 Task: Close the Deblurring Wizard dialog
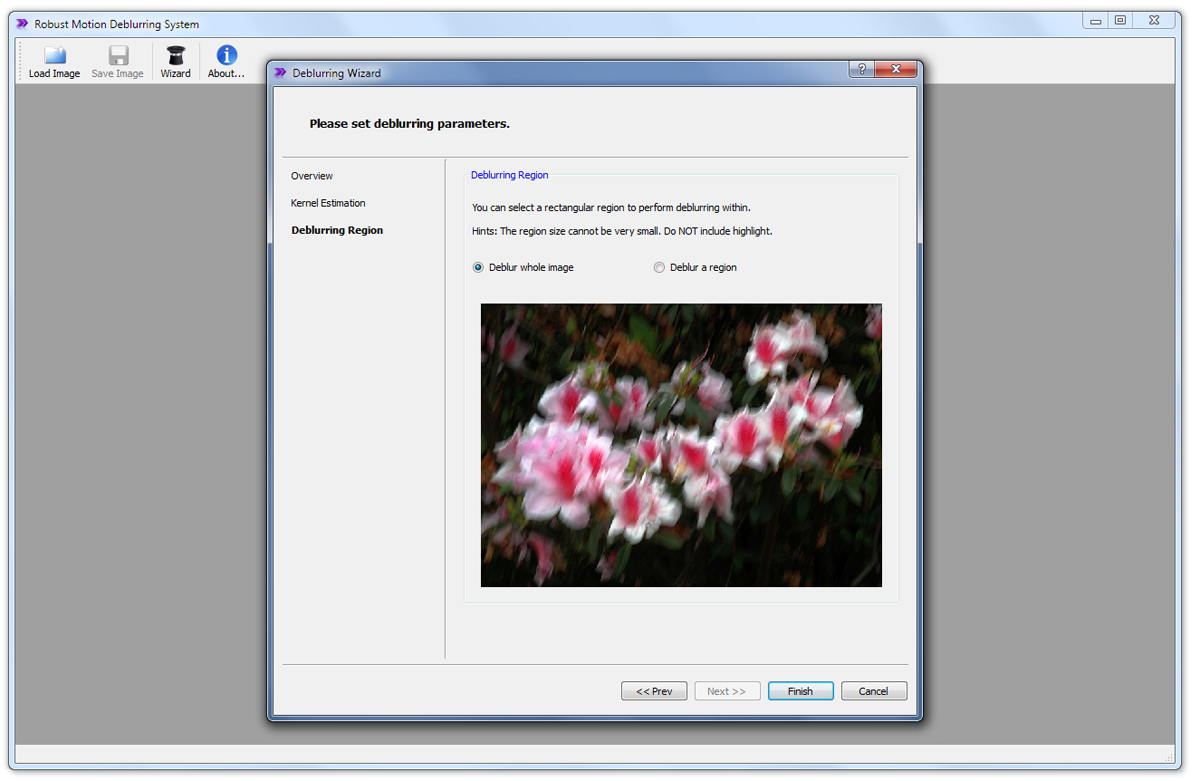895,70
